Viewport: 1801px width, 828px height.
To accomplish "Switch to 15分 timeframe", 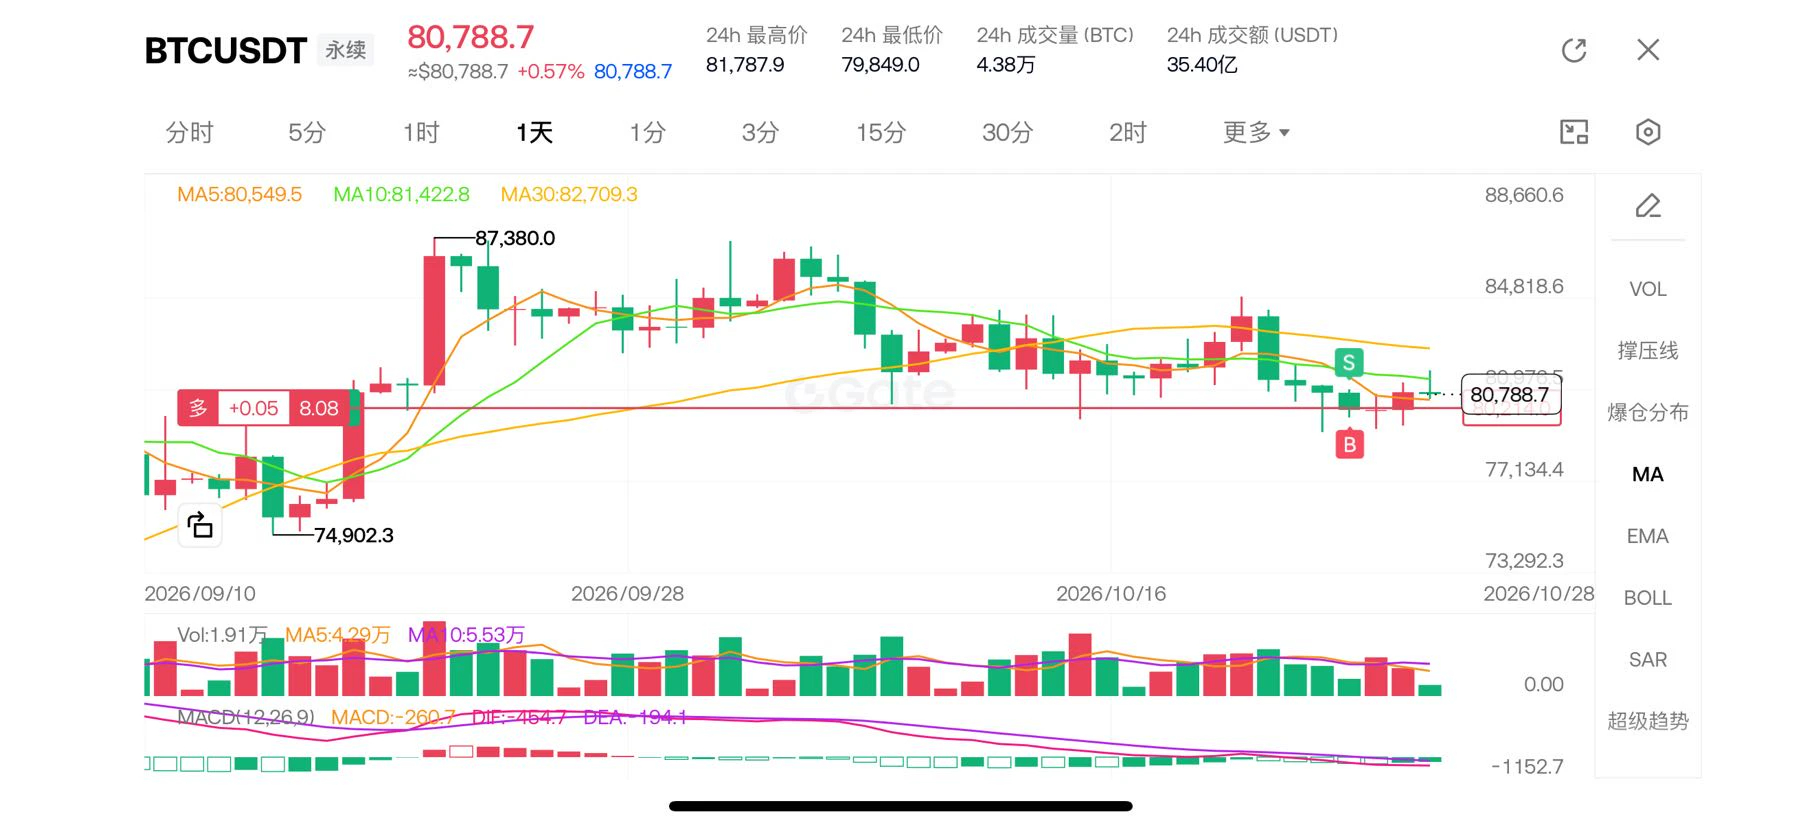I will pyautogui.click(x=881, y=132).
